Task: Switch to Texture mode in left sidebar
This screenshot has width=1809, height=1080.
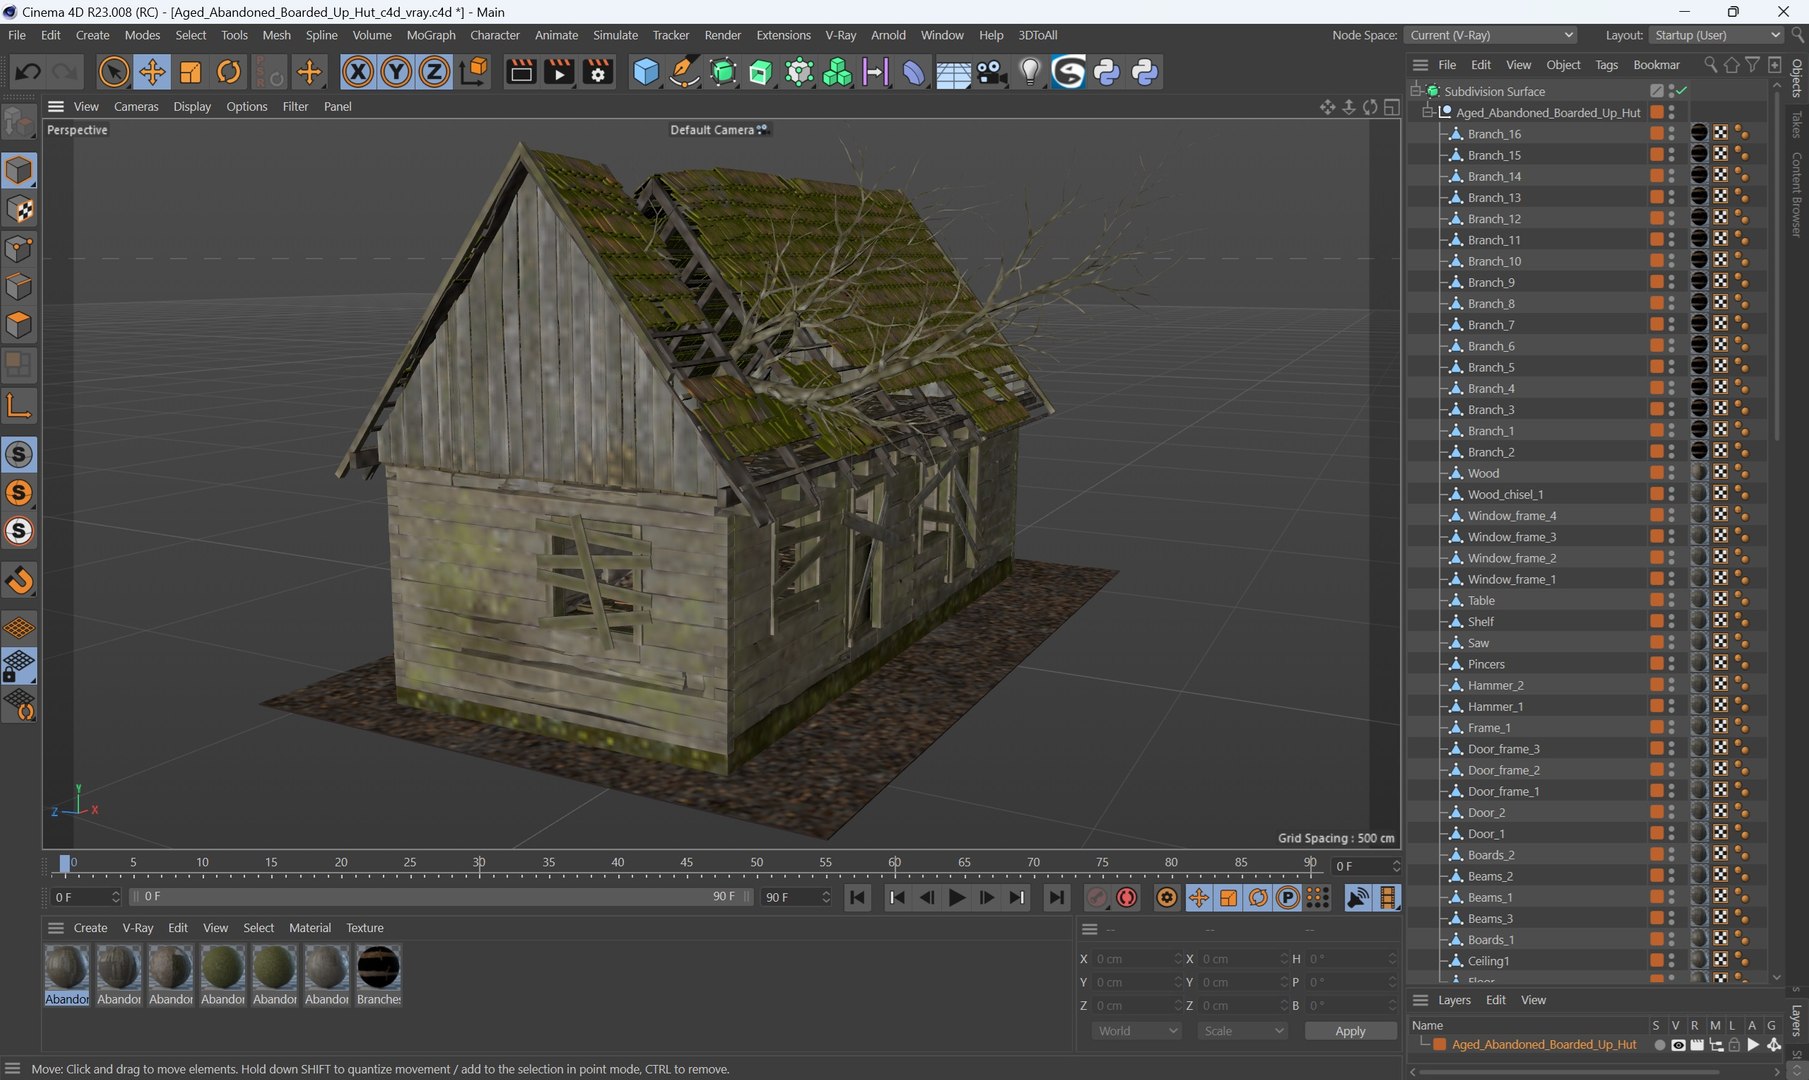Action: tap(19, 209)
